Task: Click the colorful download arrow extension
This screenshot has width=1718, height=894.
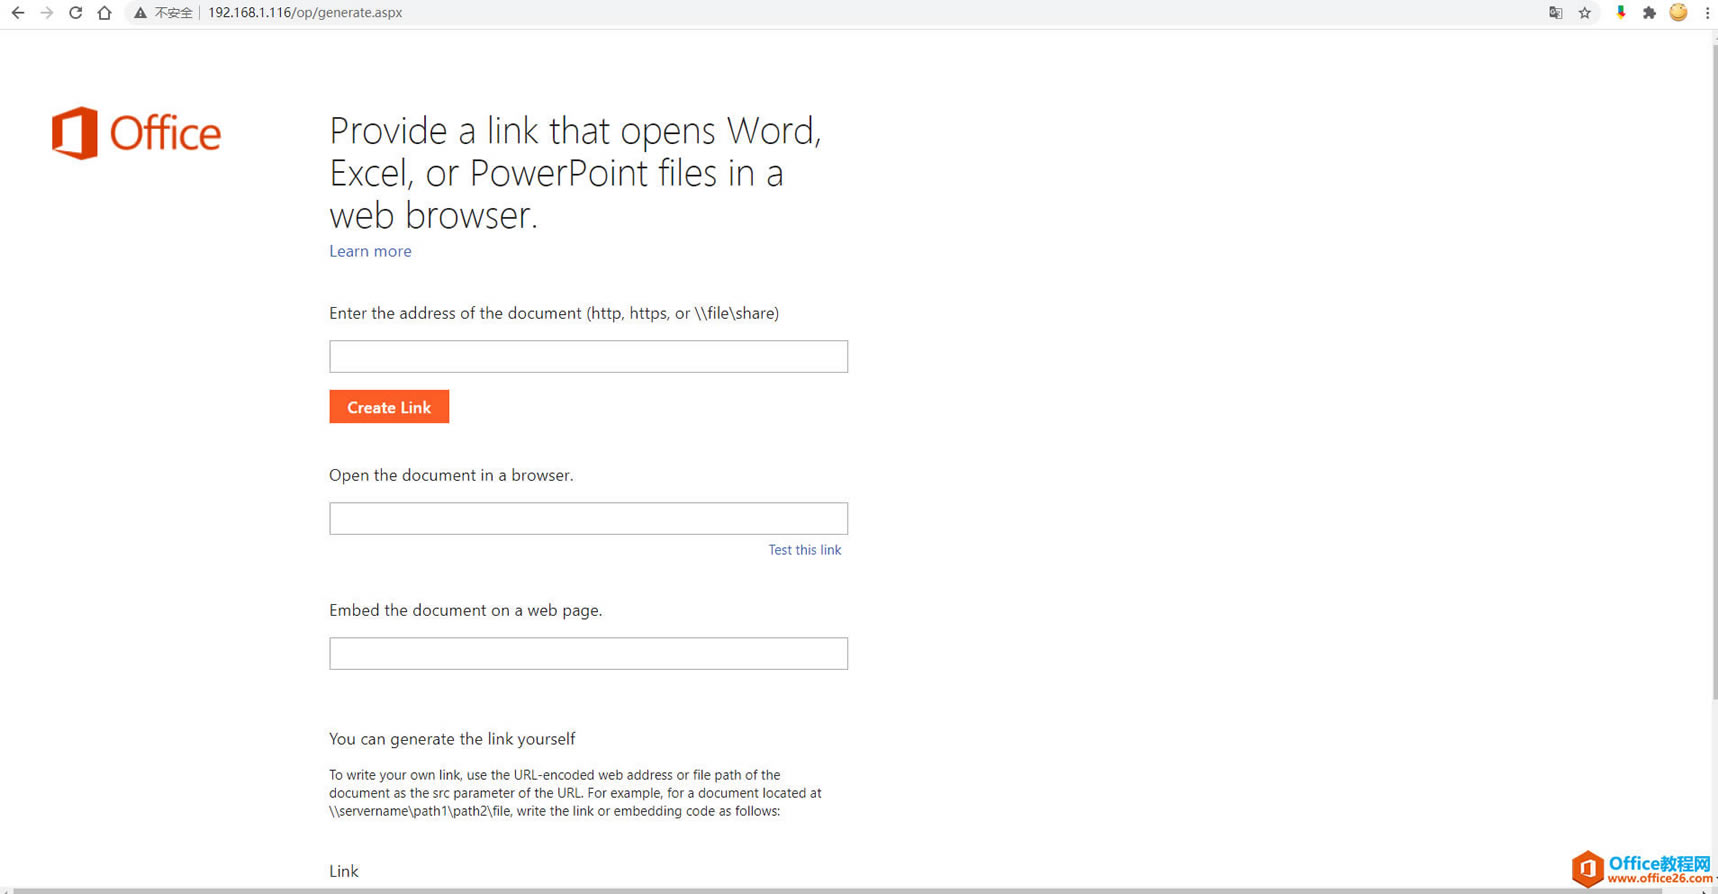Action: point(1620,13)
